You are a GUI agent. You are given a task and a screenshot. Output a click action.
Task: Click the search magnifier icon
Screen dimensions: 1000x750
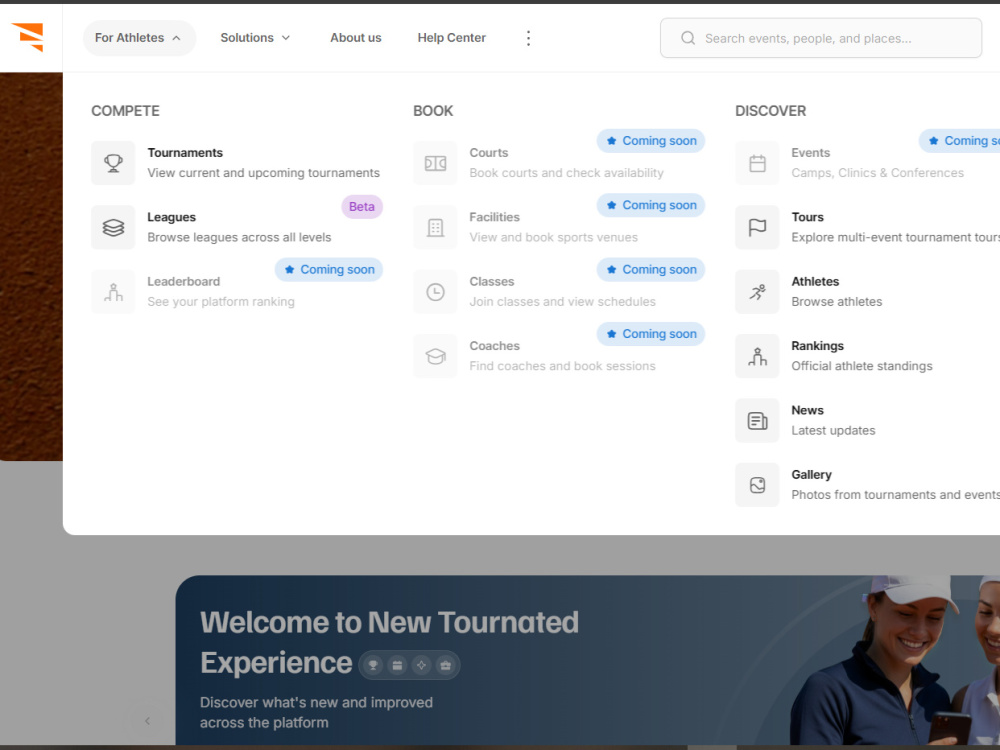click(x=688, y=38)
